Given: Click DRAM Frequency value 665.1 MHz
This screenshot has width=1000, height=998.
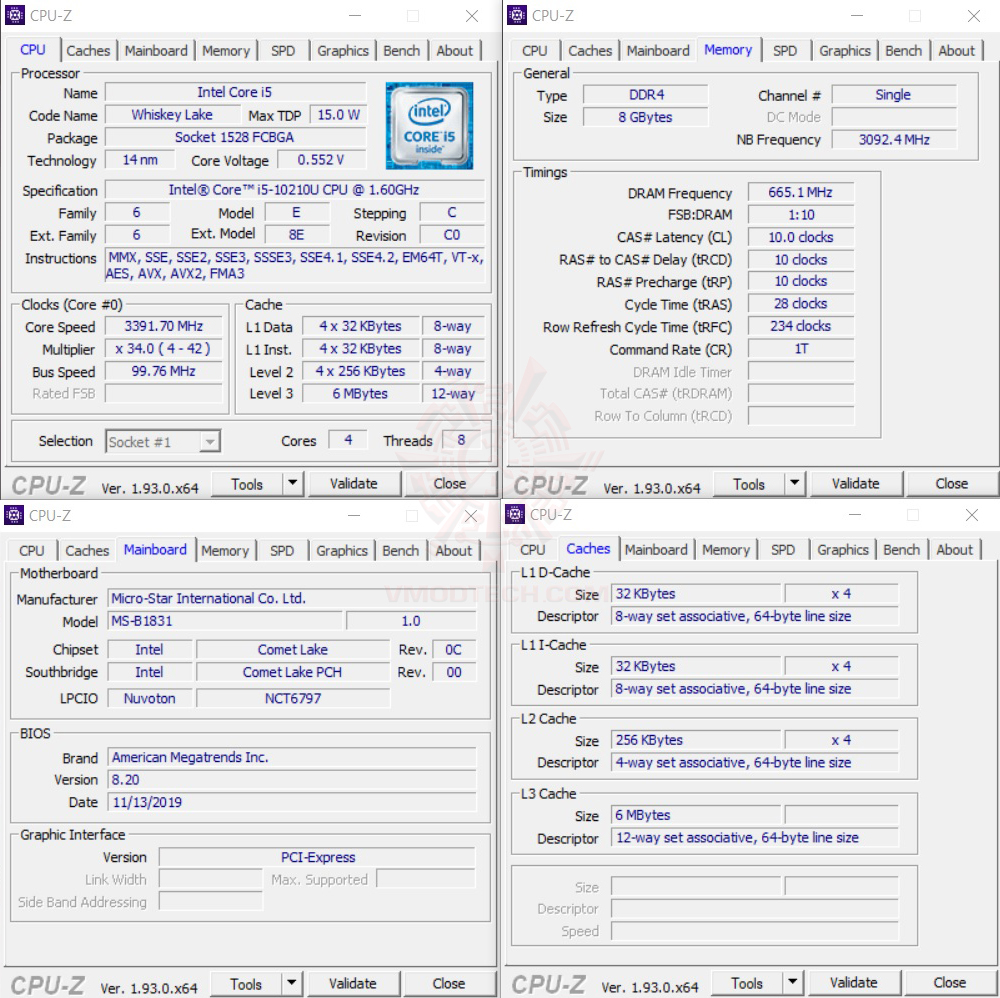Looking at the screenshot, I should click(800, 192).
